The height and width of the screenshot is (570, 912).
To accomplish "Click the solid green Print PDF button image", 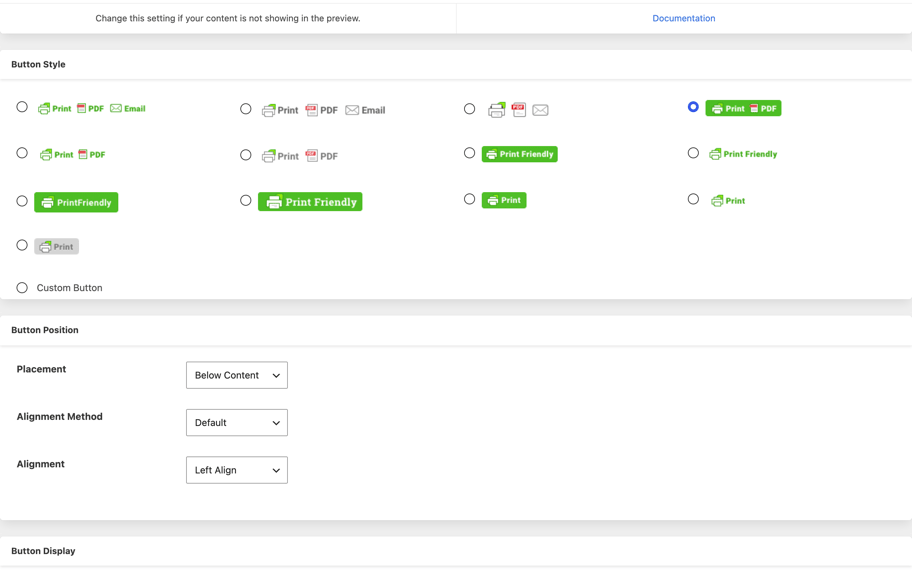I will pos(743,108).
